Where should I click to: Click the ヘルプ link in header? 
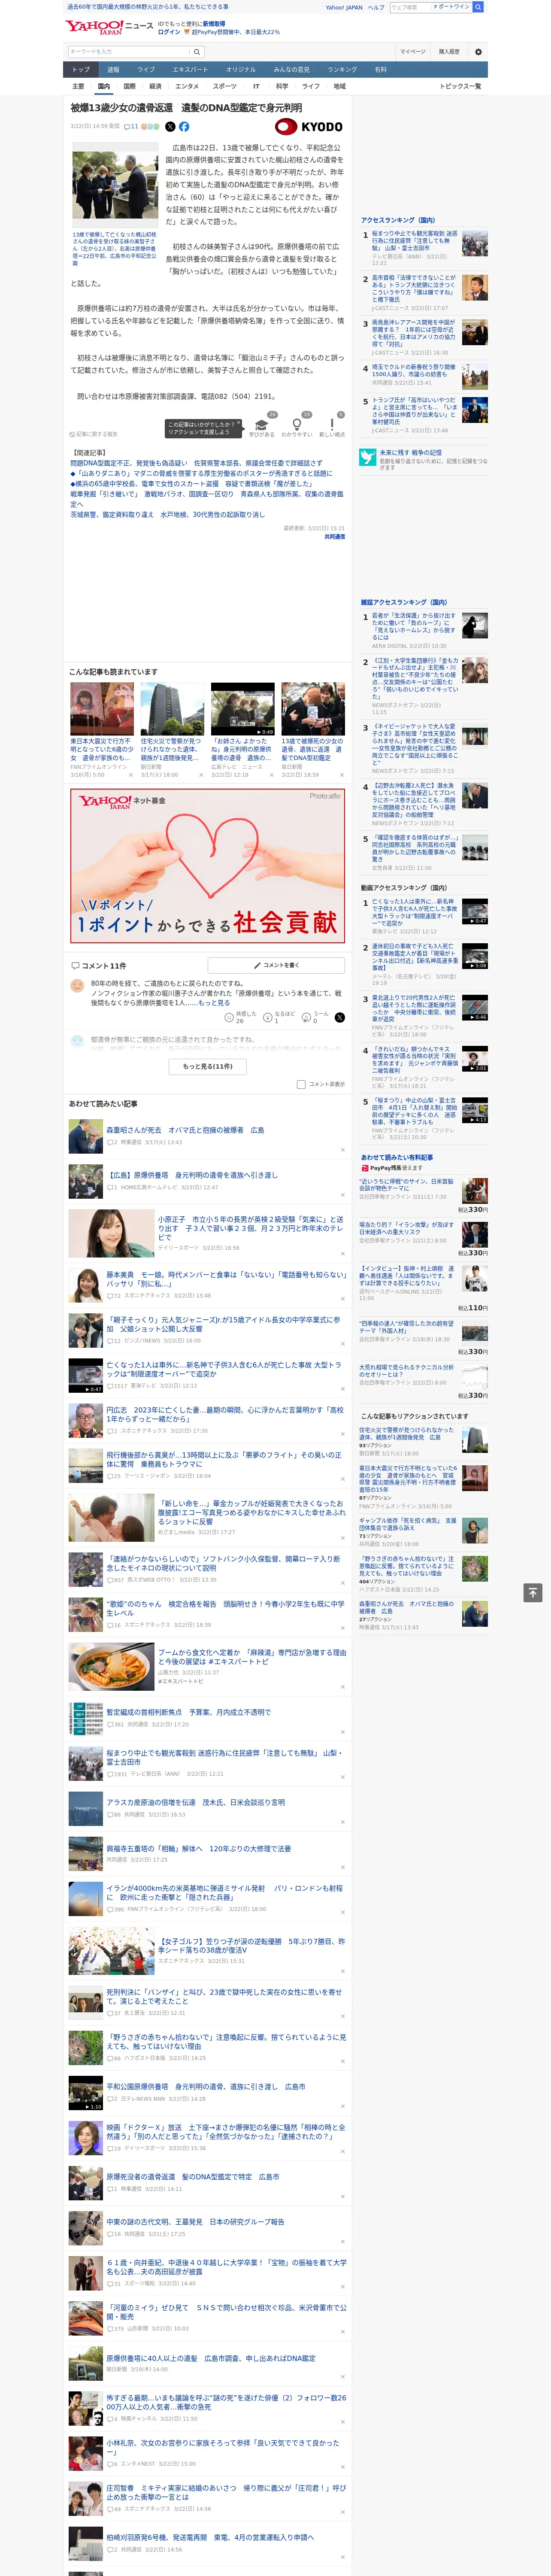pos(376,7)
